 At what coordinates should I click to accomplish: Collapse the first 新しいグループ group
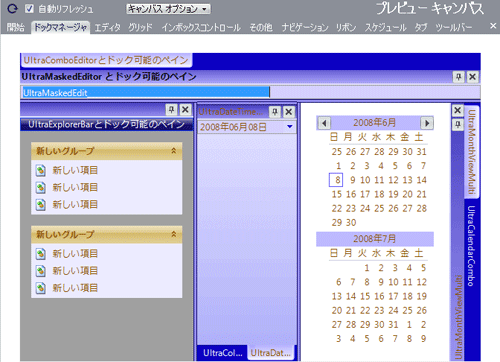[174, 151]
